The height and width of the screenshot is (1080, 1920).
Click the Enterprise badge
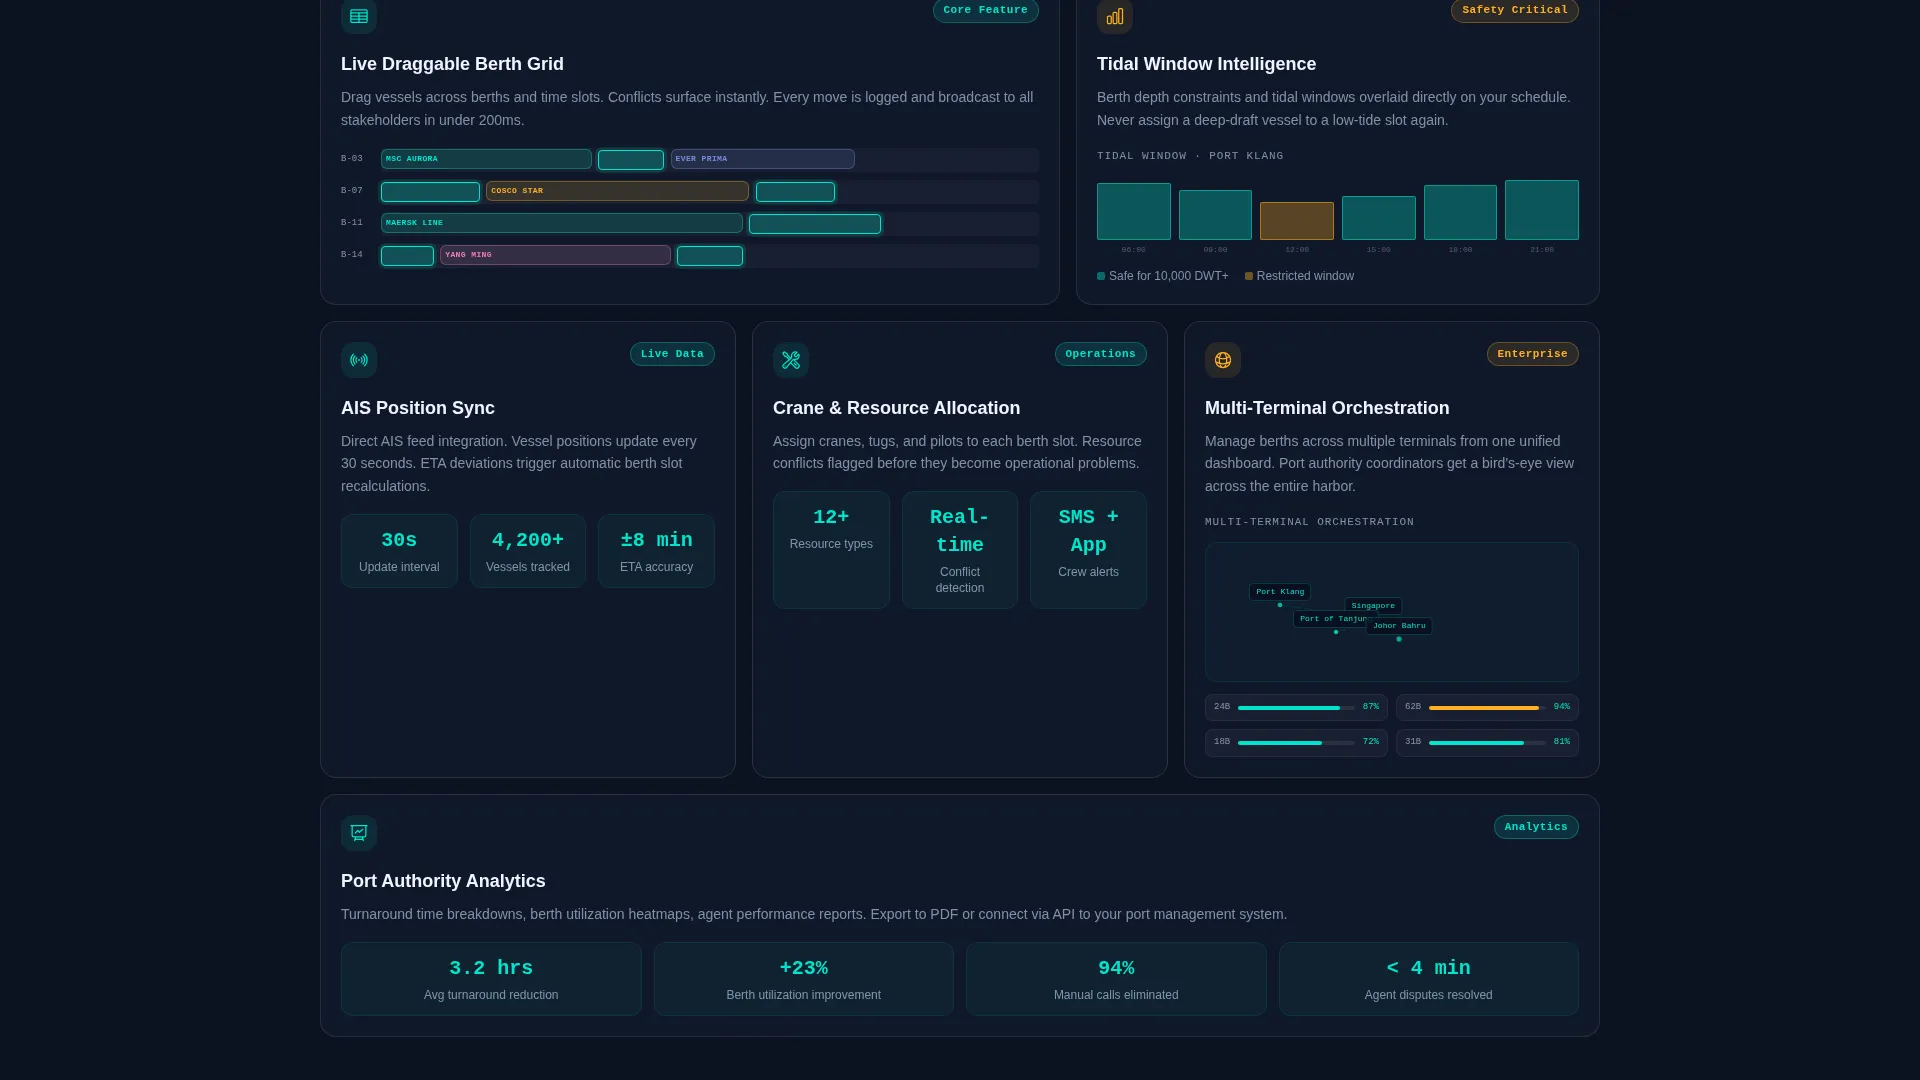tap(1532, 354)
